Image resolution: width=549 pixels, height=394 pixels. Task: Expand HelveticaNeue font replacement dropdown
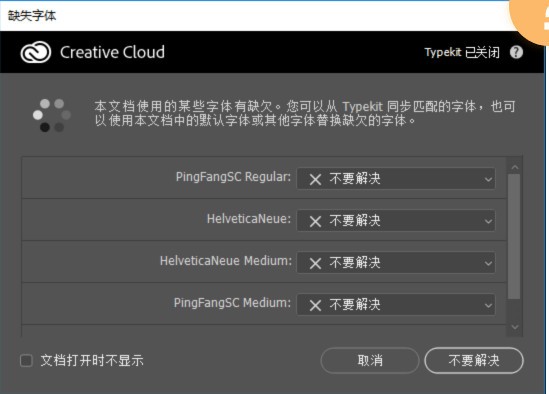click(396, 221)
